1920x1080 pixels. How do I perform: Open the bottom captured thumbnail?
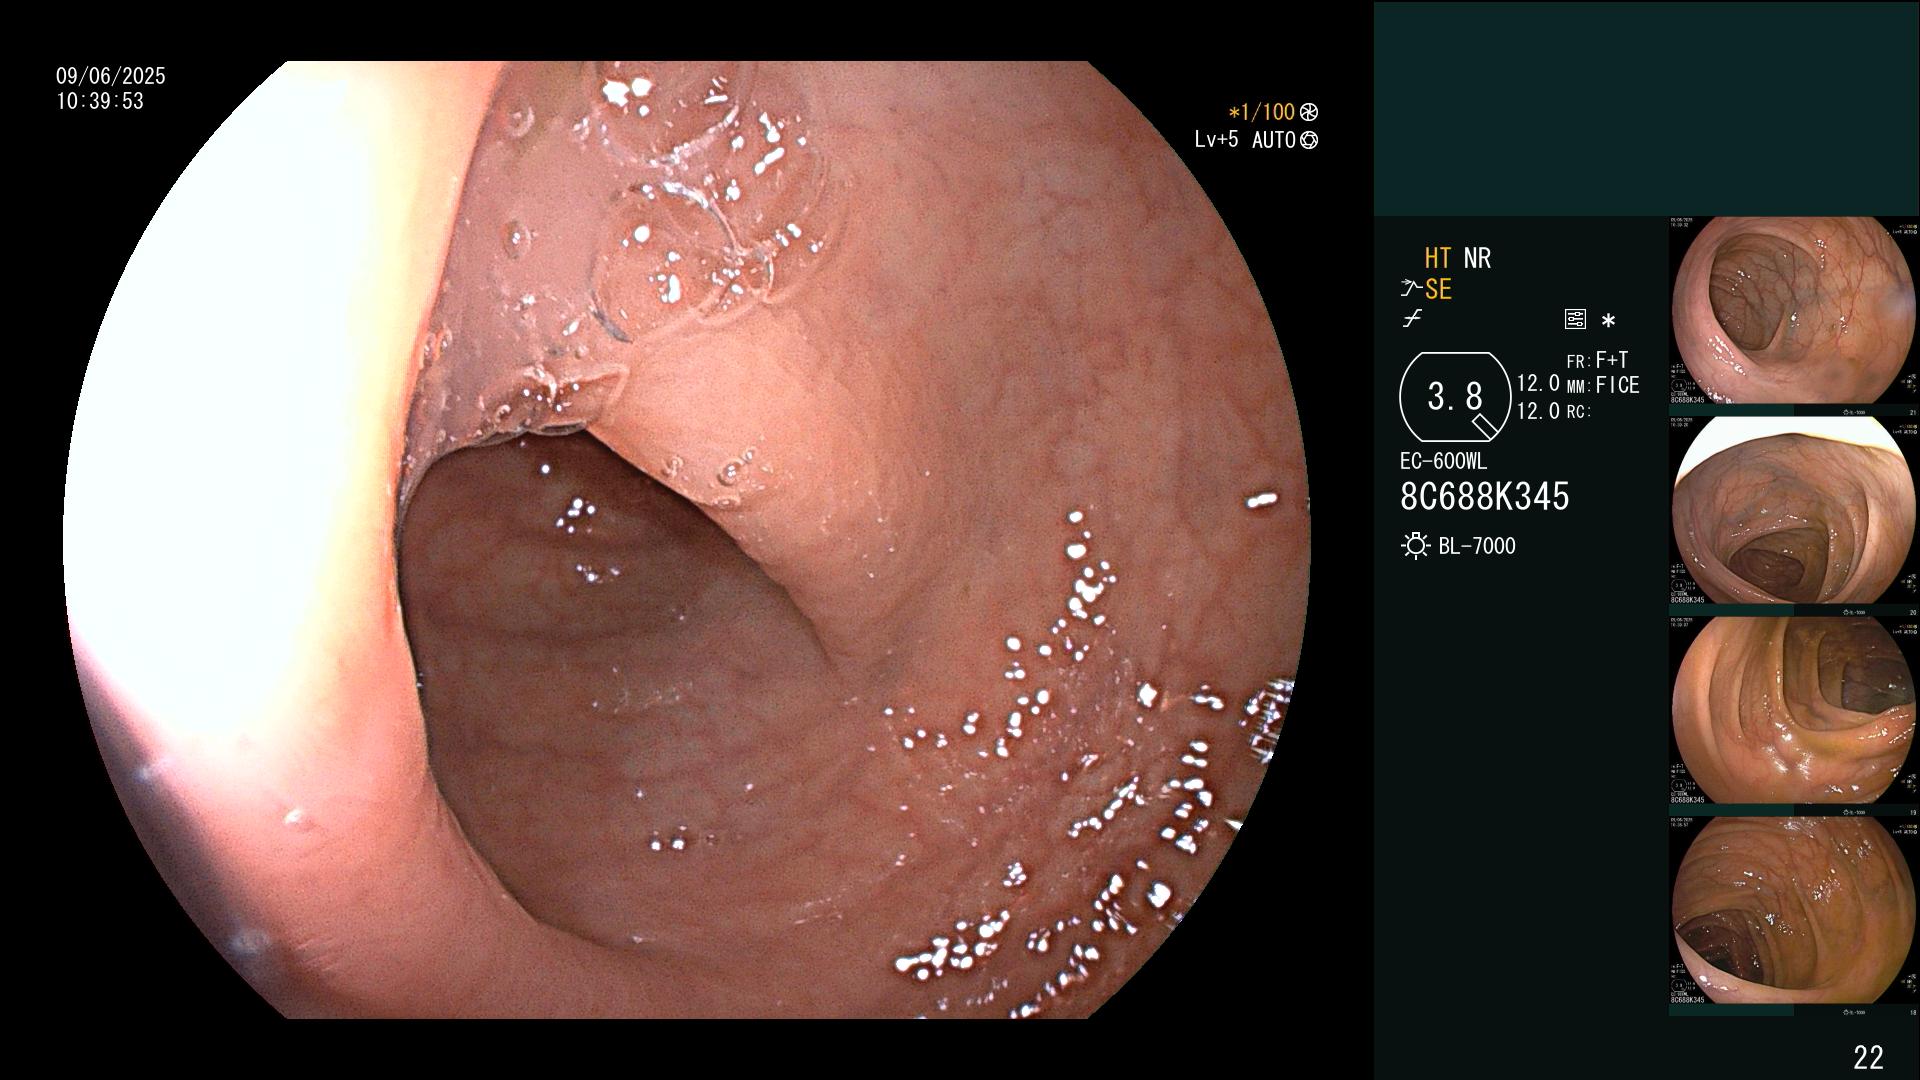point(1793,911)
